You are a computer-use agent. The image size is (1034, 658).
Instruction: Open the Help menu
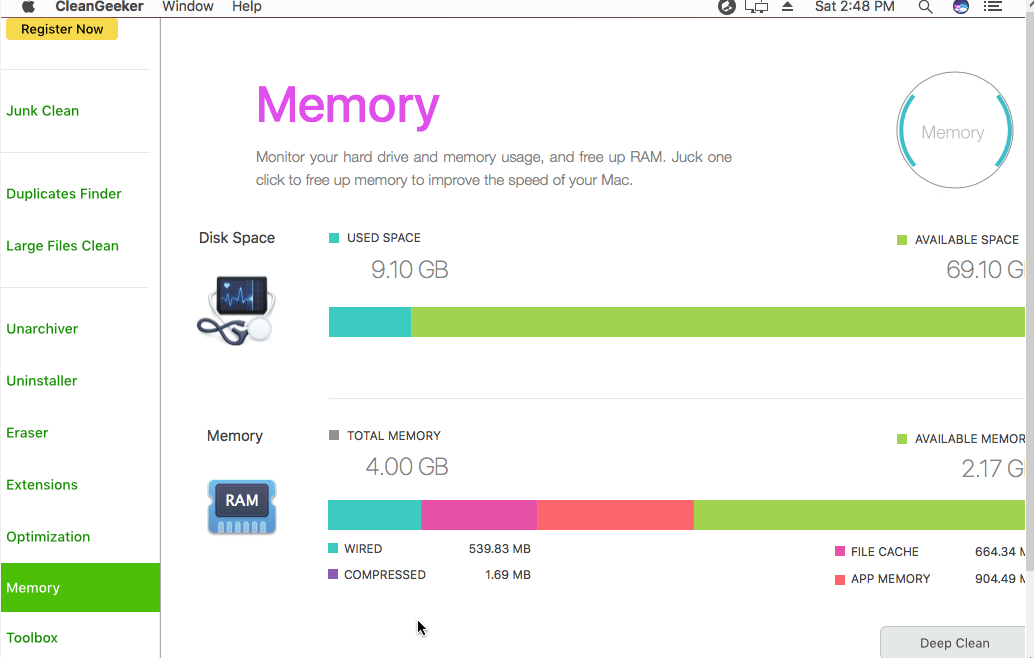[x=248, y=7]
